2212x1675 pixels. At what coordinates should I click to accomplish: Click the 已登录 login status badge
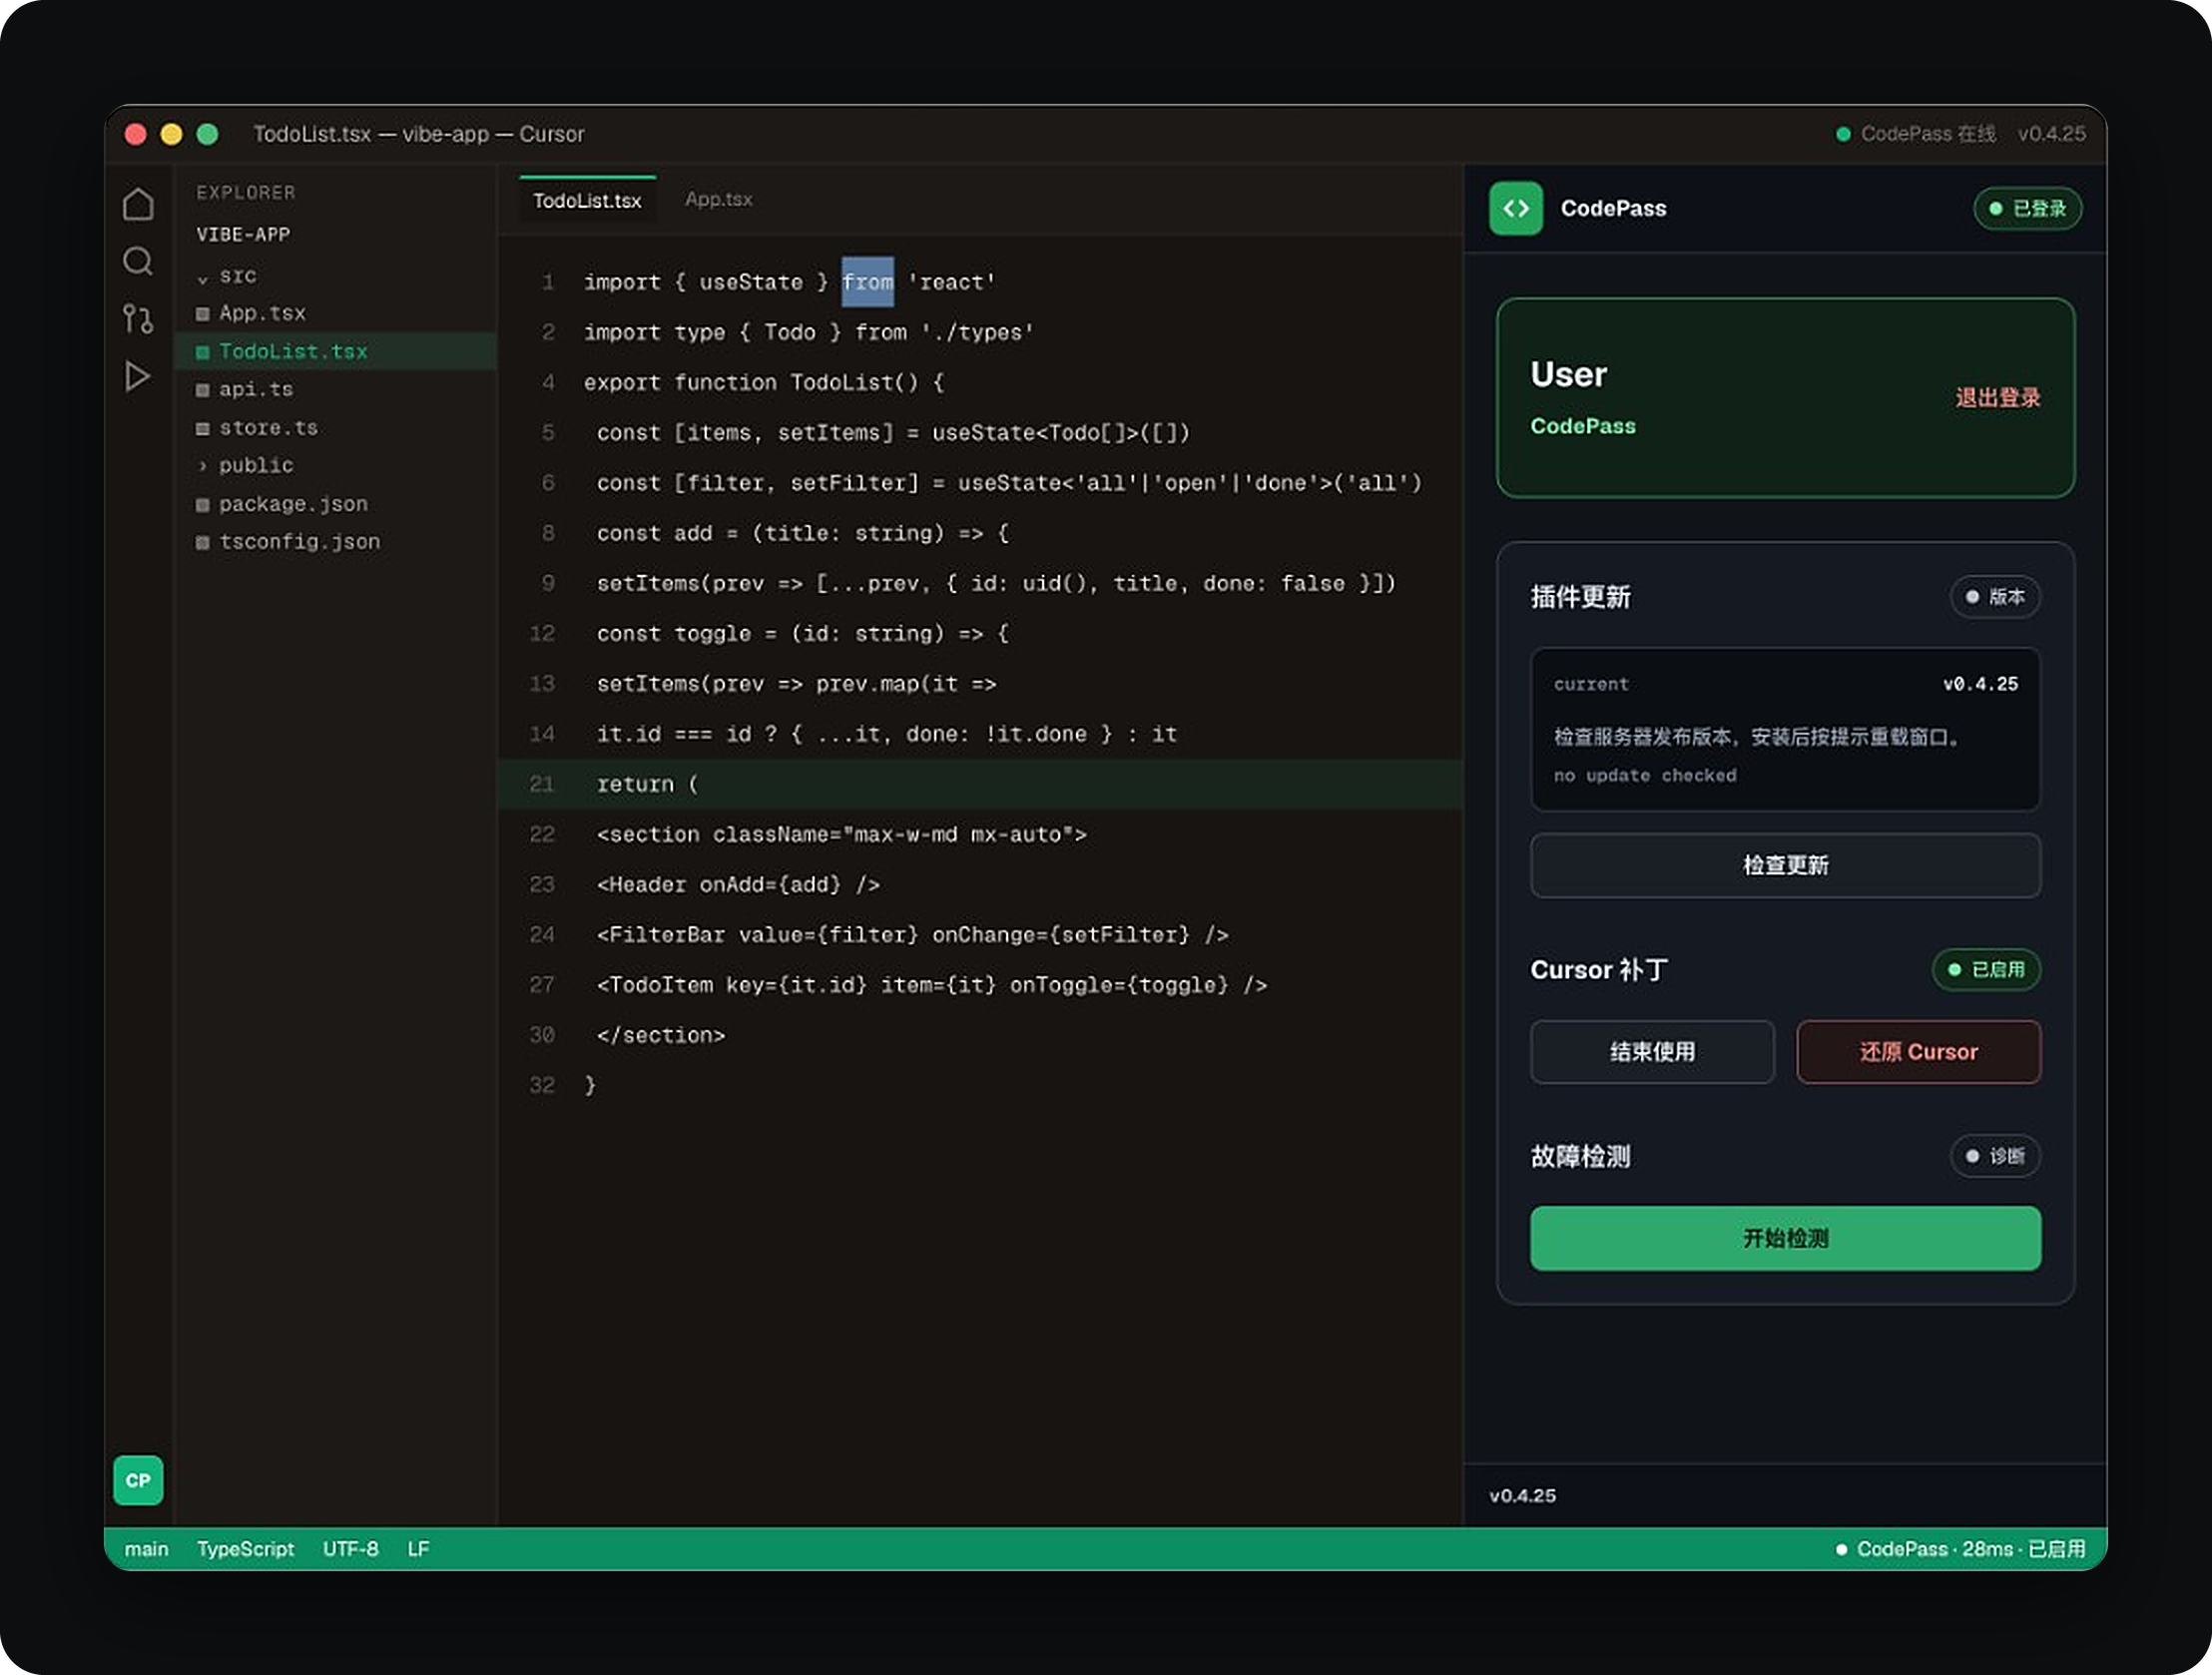[x=2027, y=208]
